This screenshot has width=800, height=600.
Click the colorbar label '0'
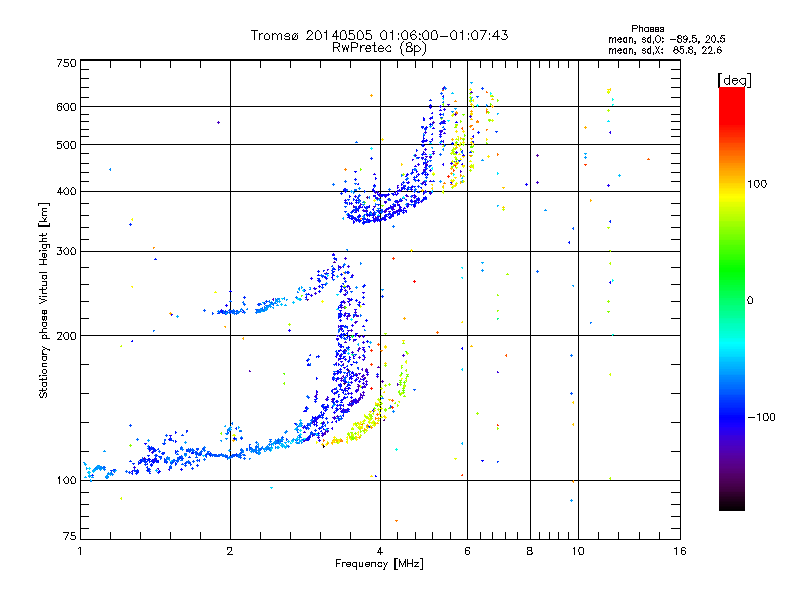point(750,300)
